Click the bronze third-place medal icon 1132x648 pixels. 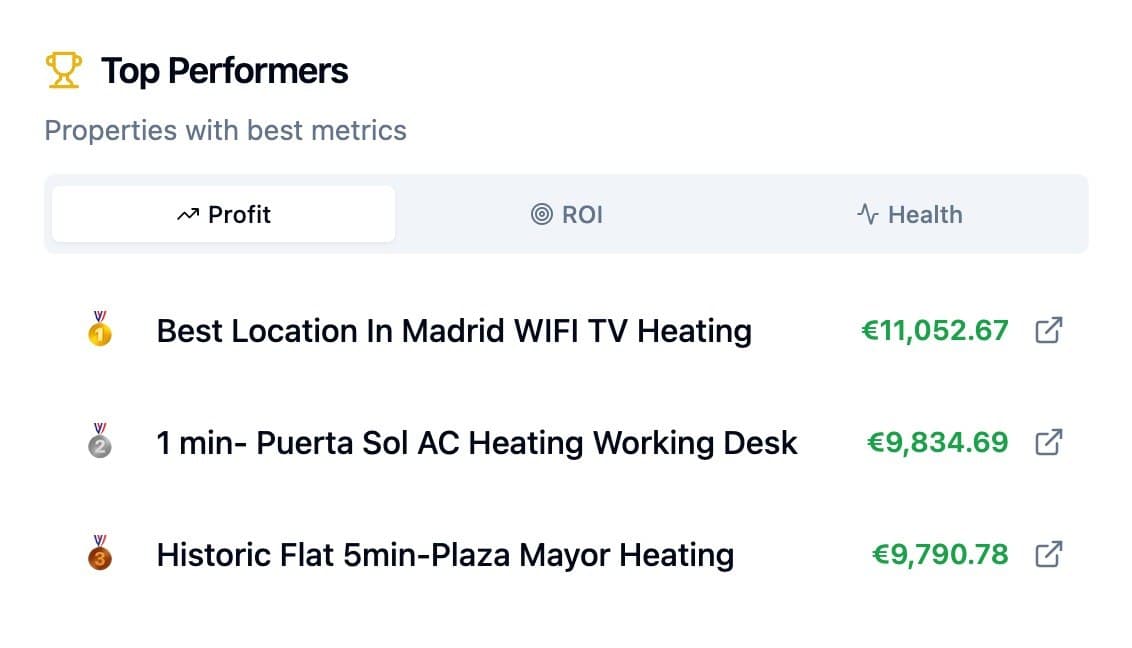coord(100,553)
